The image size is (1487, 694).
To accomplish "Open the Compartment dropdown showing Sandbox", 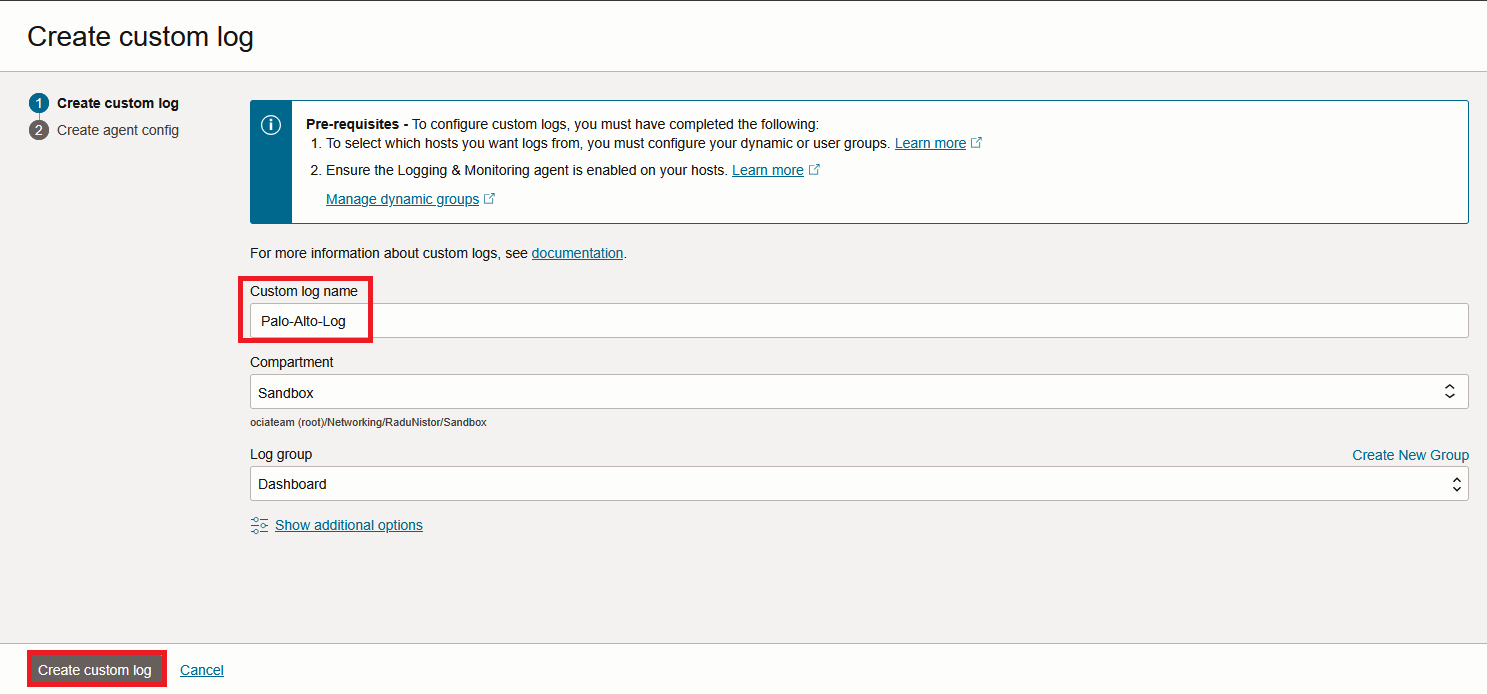I will pyautogui.click(x=858, y=392).
